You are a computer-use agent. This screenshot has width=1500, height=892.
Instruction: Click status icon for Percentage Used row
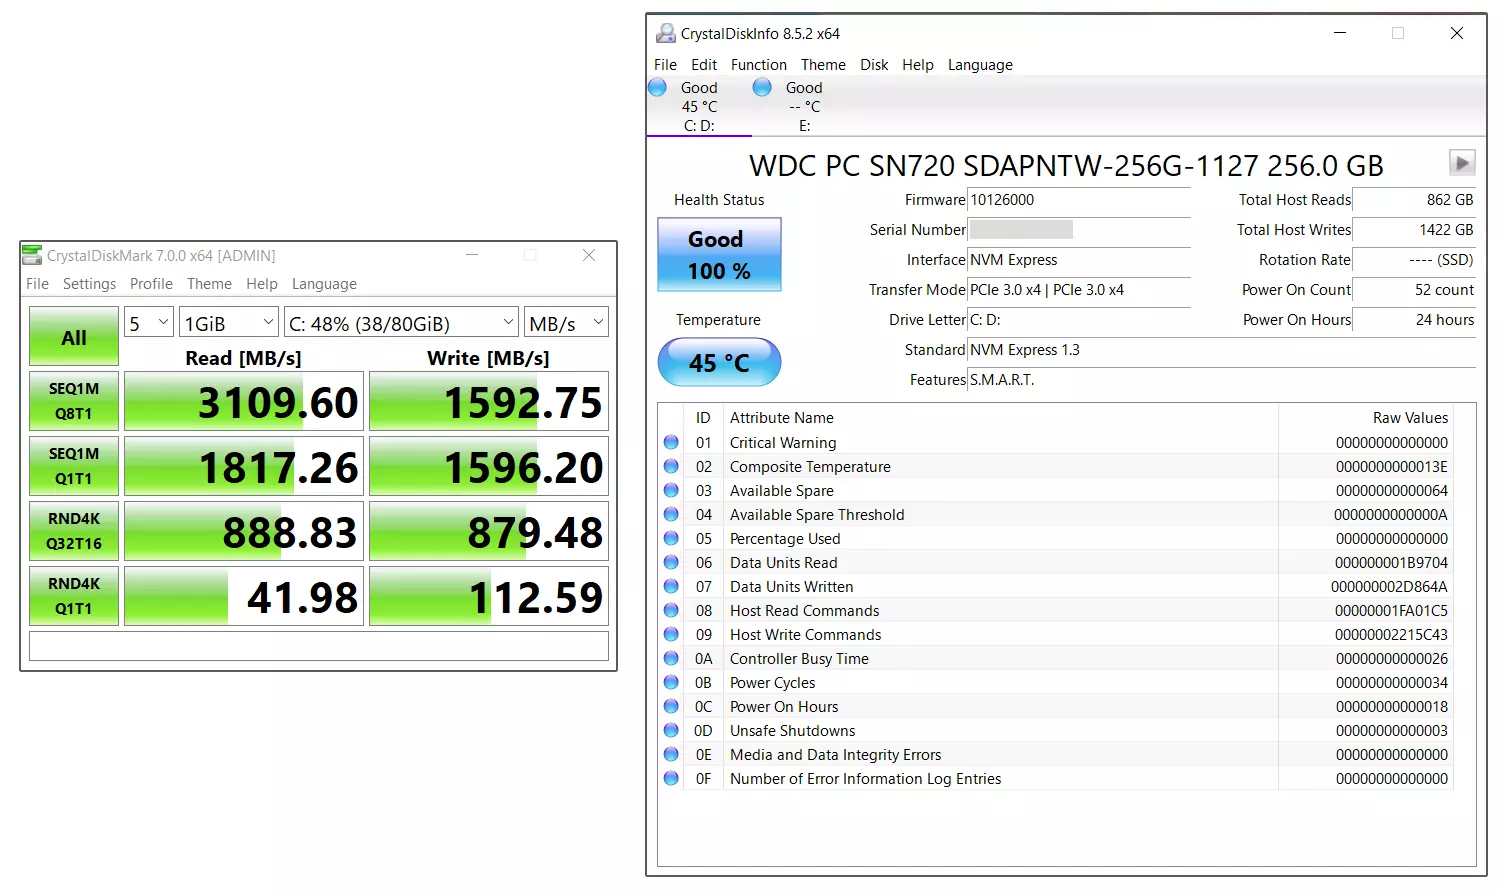point(671,538)
